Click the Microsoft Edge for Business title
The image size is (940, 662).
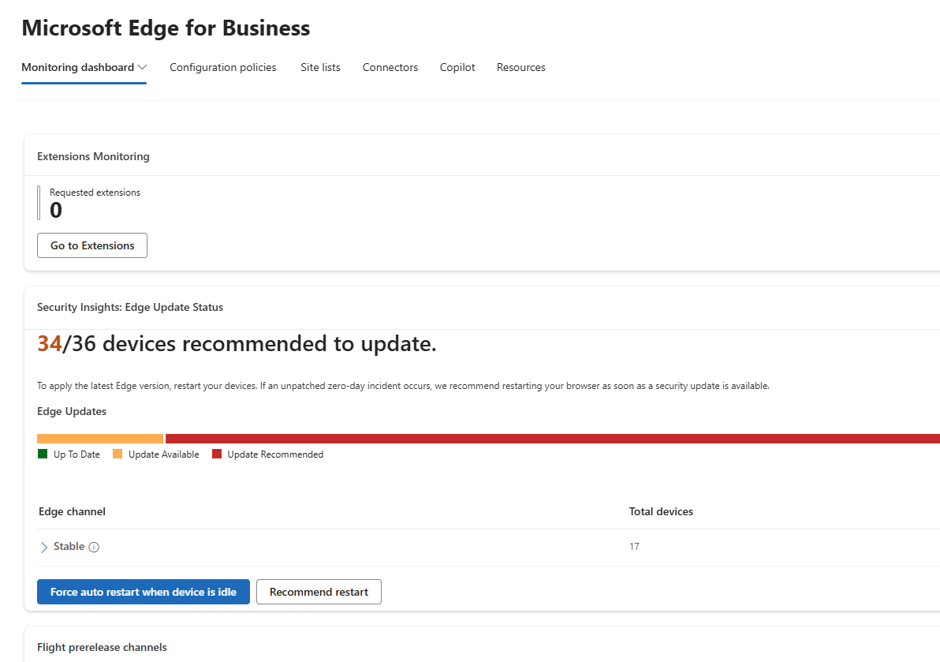[166, 28]
